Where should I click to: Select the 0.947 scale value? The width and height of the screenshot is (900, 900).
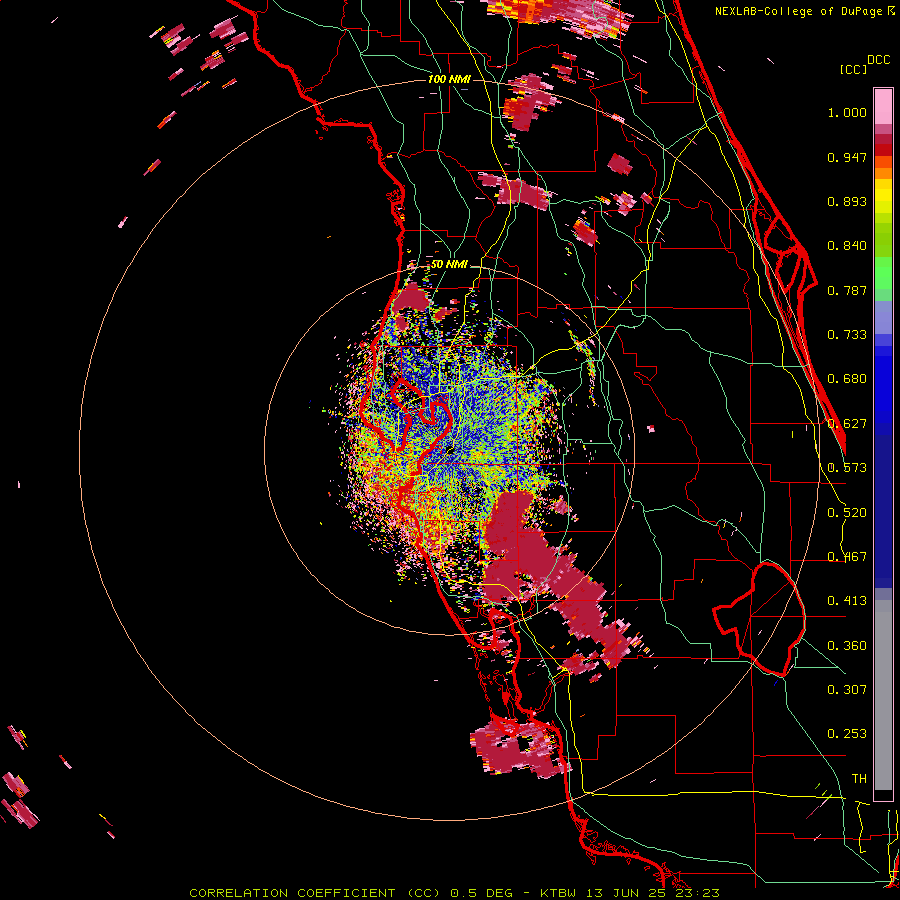click(x=847, y=157)
